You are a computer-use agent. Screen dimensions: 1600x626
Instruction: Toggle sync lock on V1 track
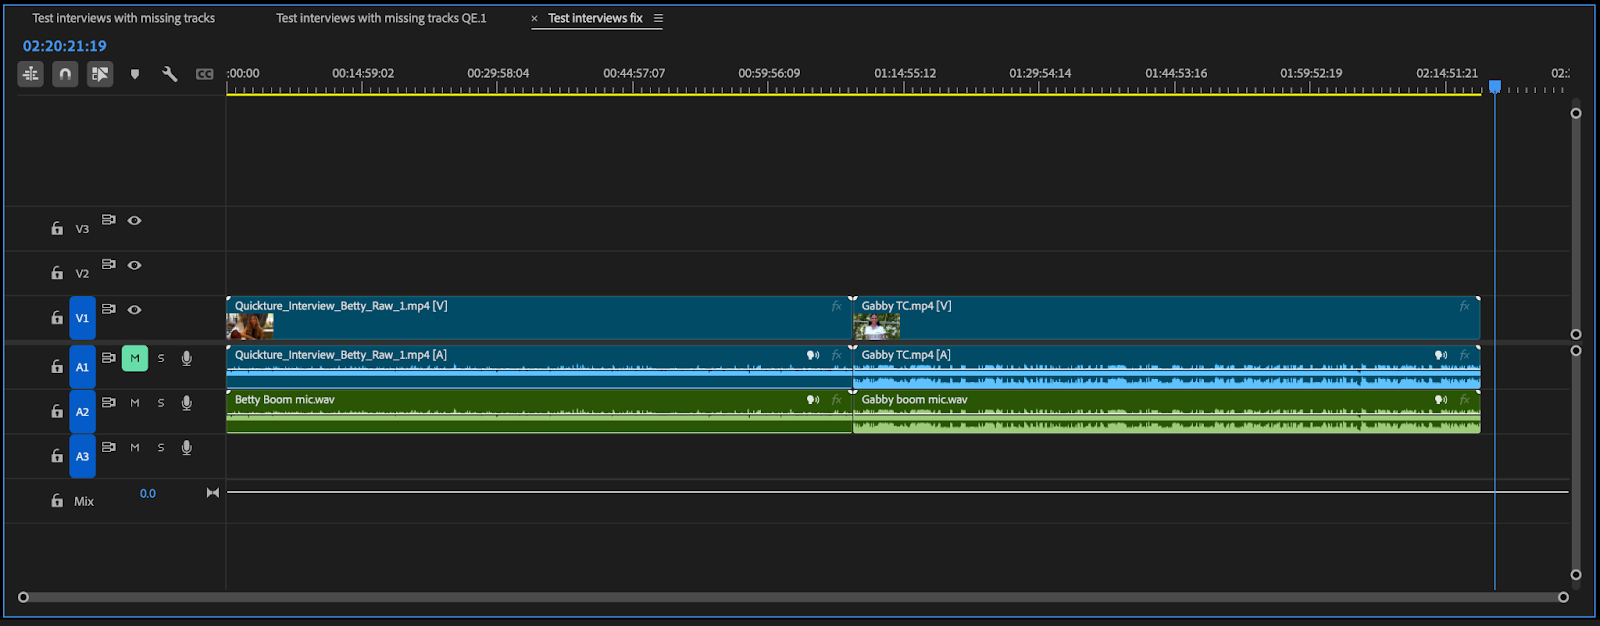[109, 309]
